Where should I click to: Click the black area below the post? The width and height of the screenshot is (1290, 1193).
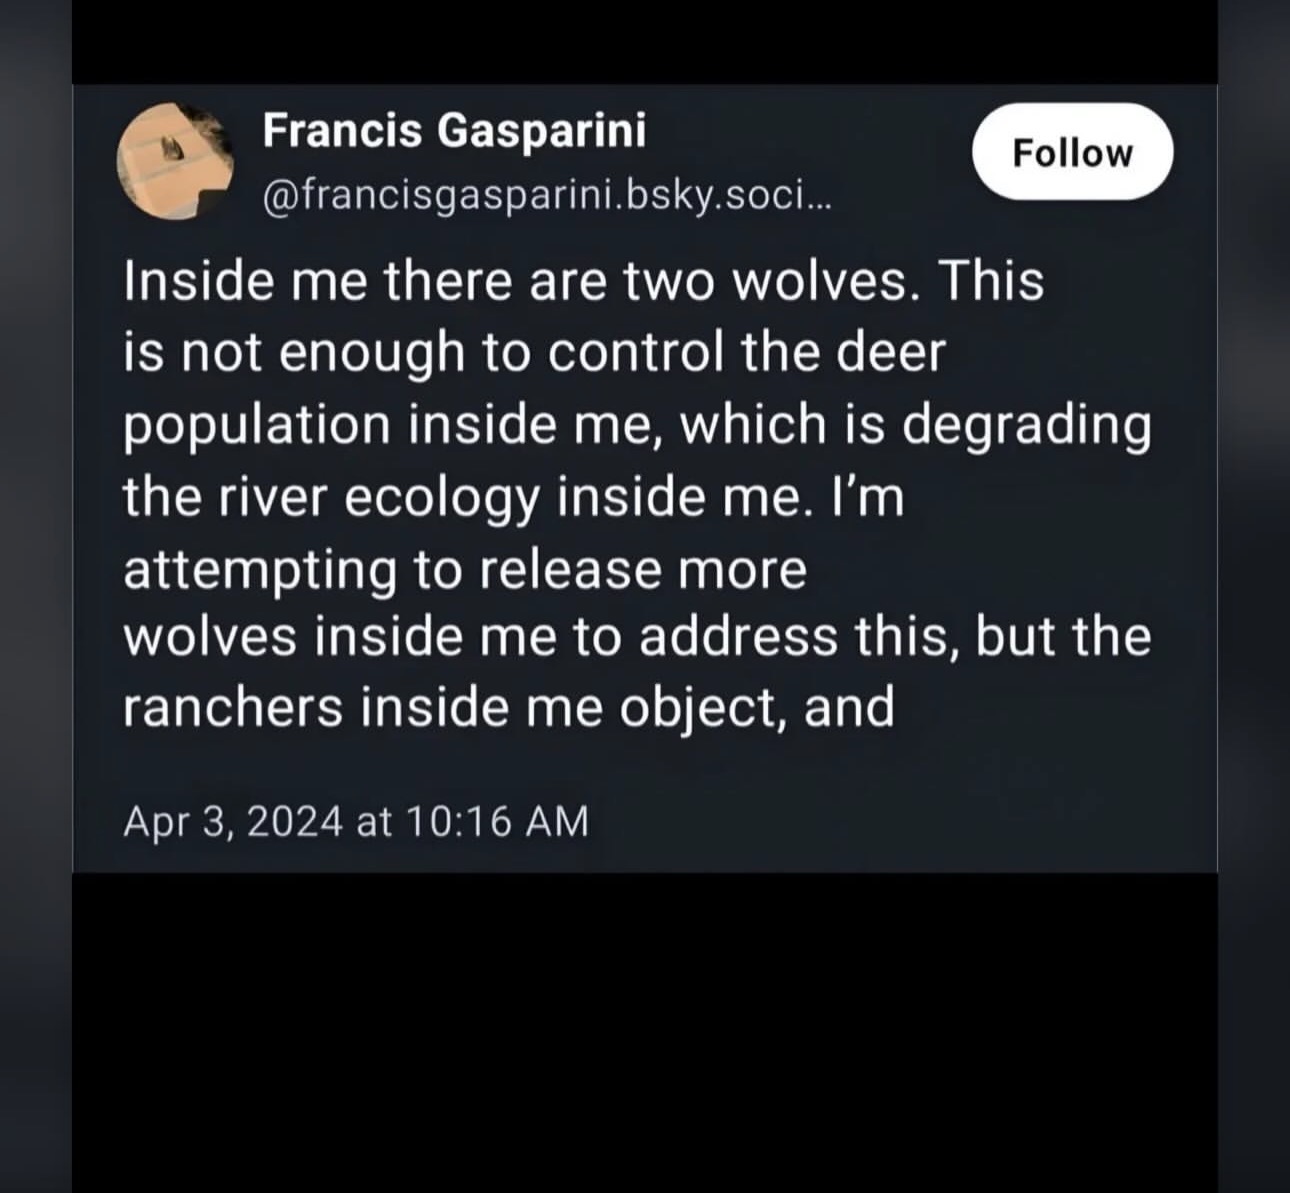[645, 1030]
